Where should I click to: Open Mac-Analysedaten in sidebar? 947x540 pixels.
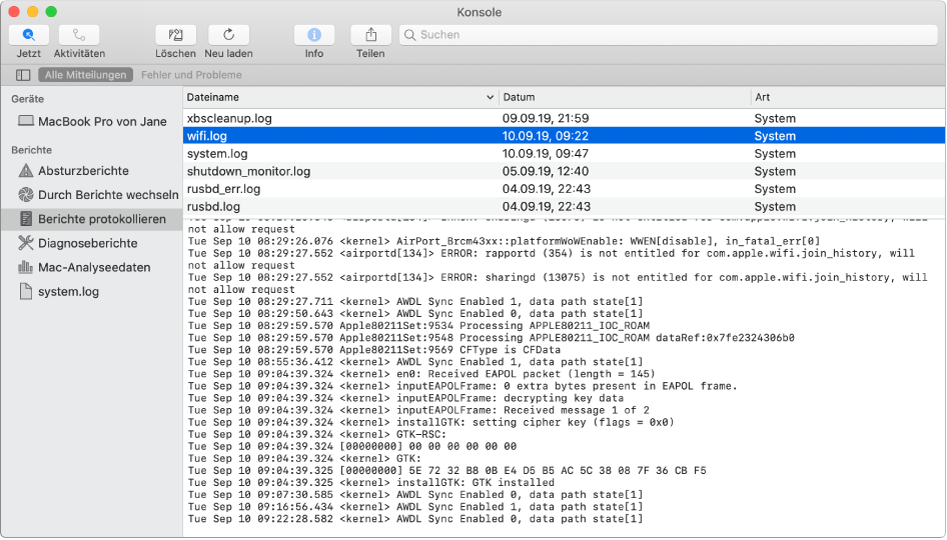point(92,268)
